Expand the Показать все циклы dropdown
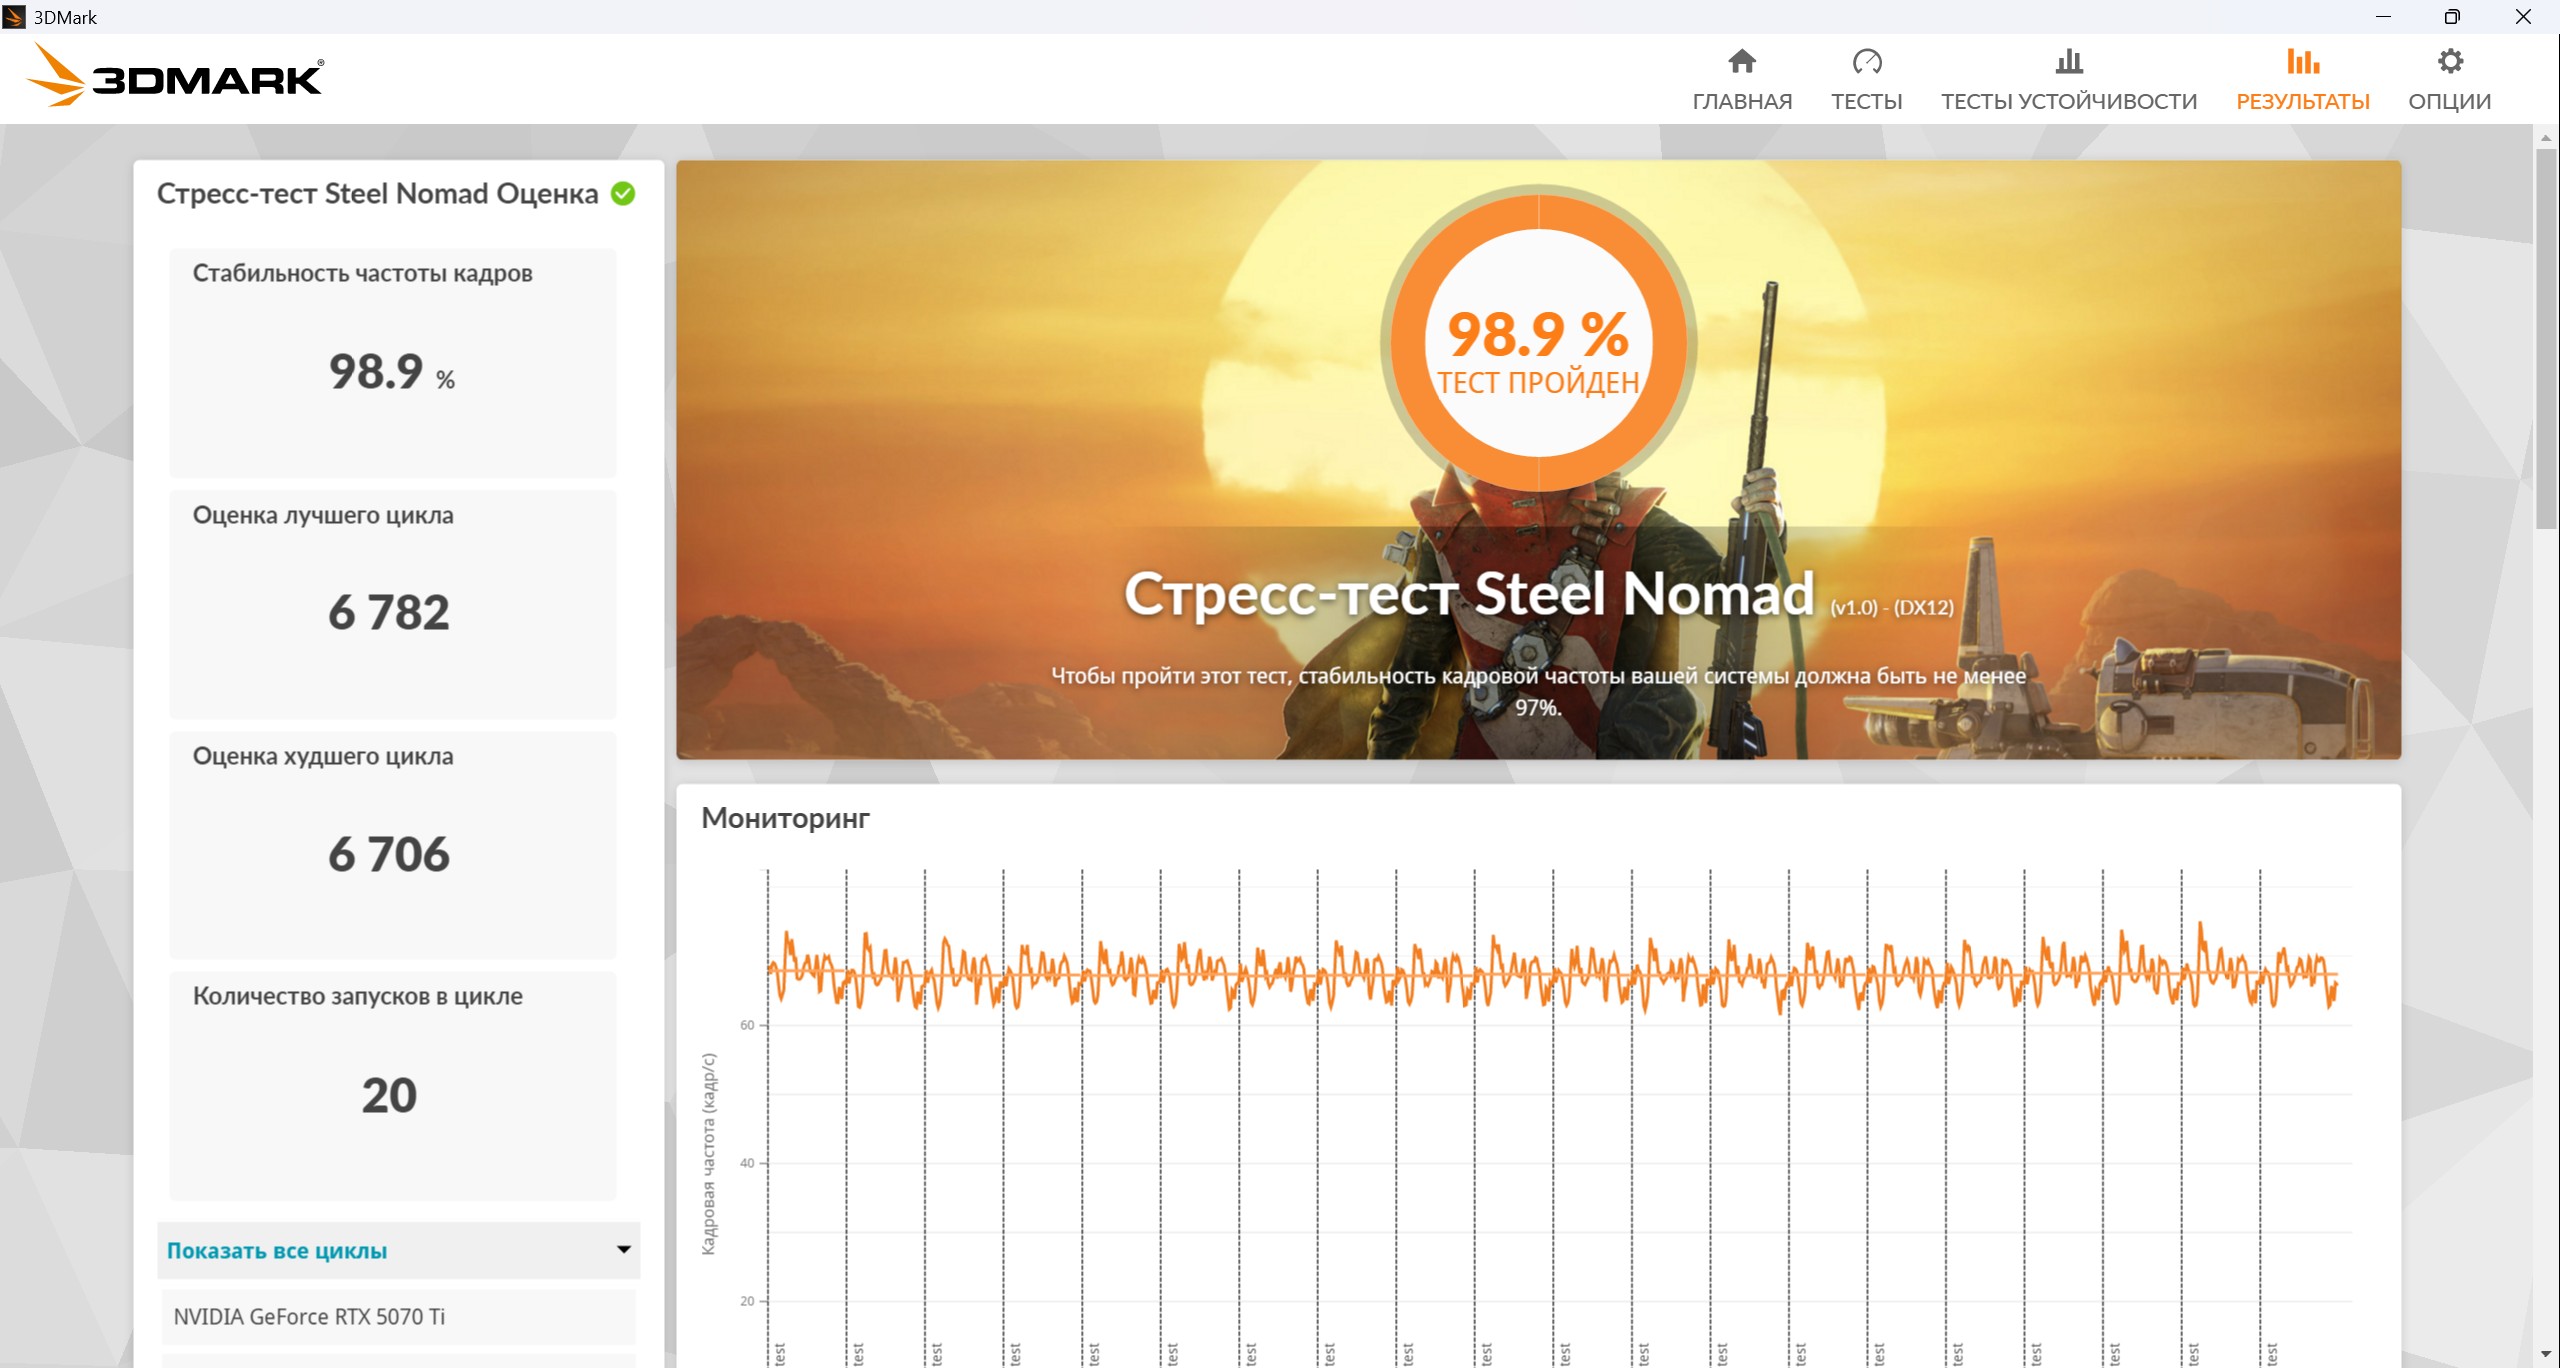The height and width of the screenshot is (1368, 2560). 398,1250
